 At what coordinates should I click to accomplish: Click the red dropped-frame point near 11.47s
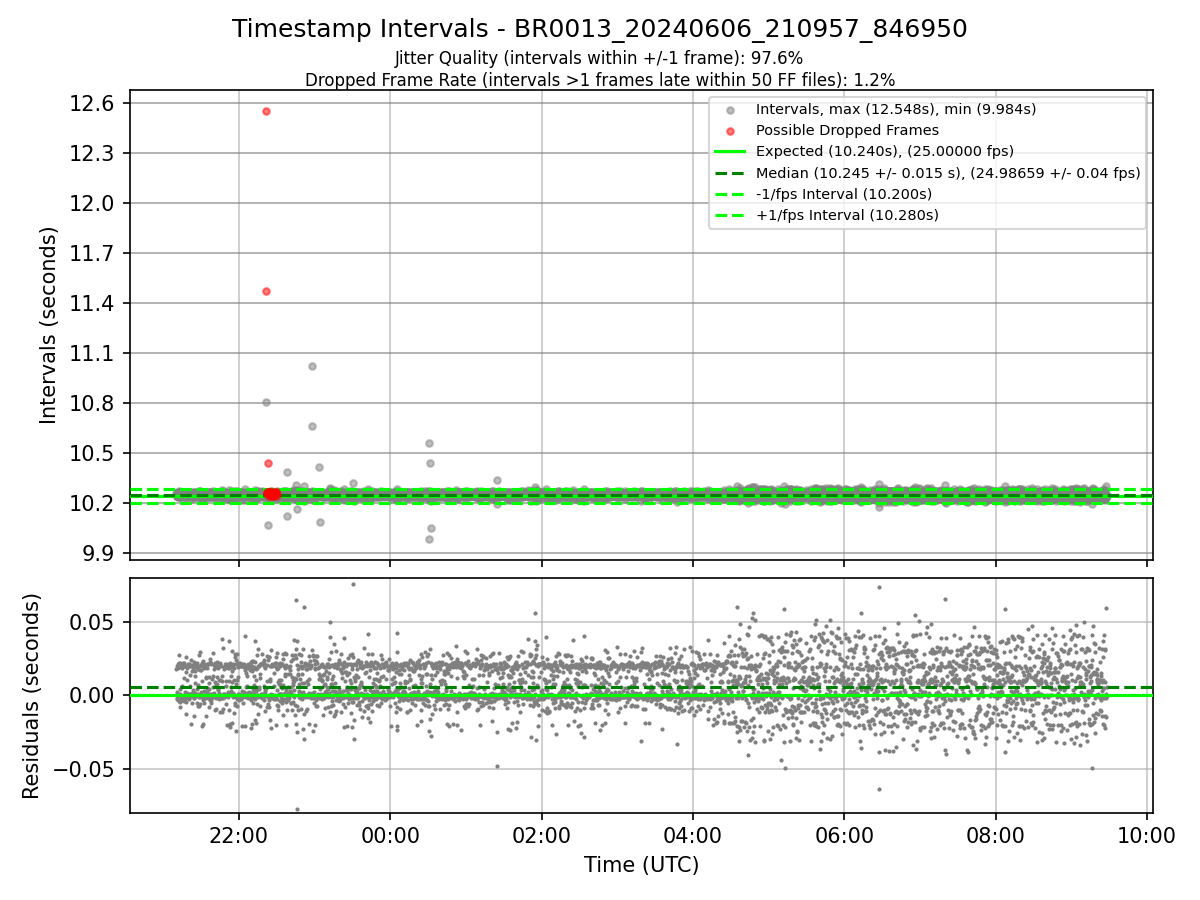point(266,291)
